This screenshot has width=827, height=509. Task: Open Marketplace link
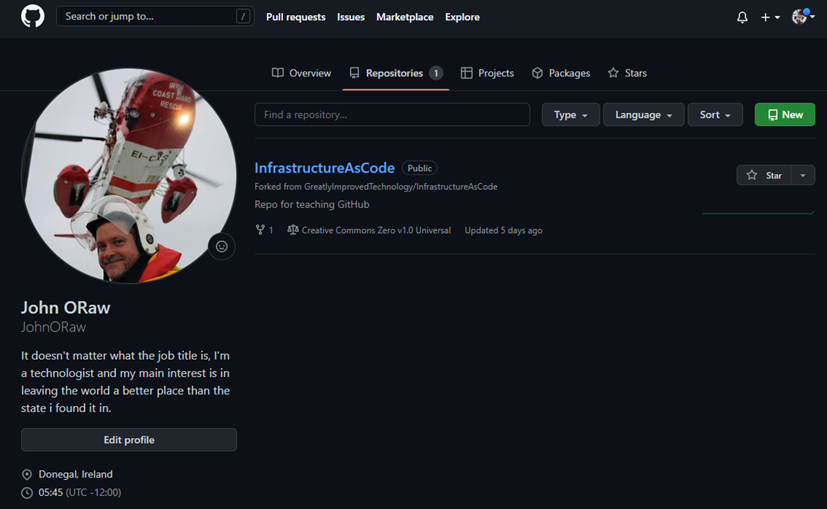click(405, 17)
